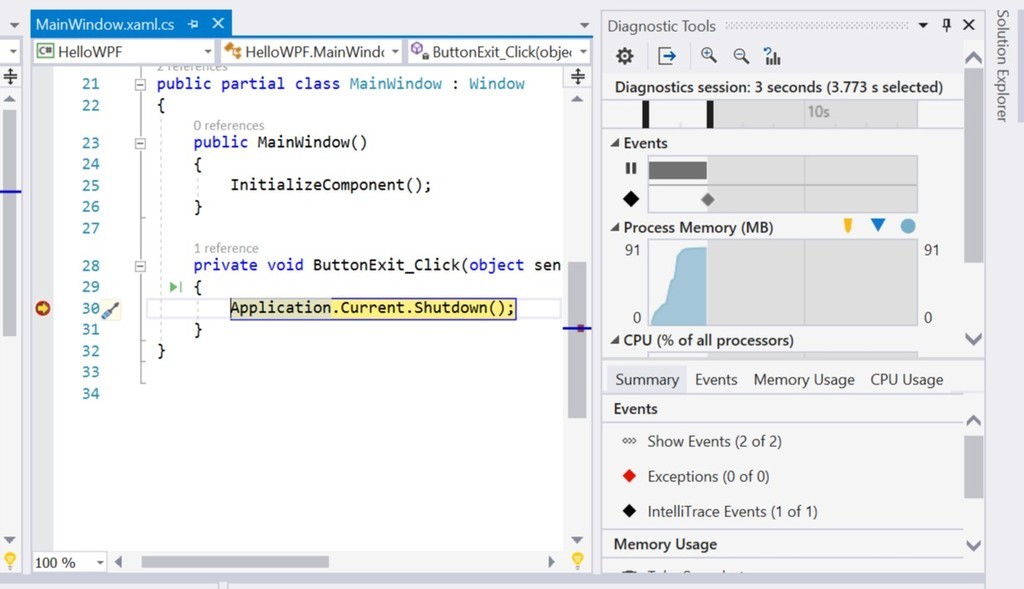Image resolution: width=1024 pixels, height=589 pixels.
Task: Open Diagnostic Tools window options arrow
Action: 923,25
